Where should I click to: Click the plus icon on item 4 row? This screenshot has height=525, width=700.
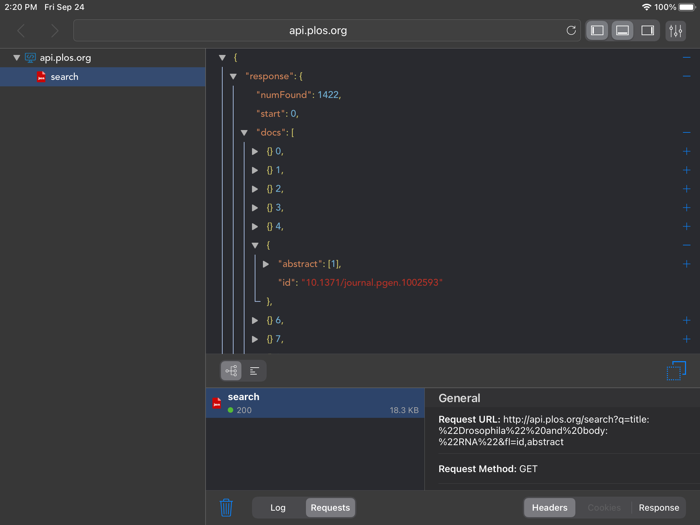point(687,226)
